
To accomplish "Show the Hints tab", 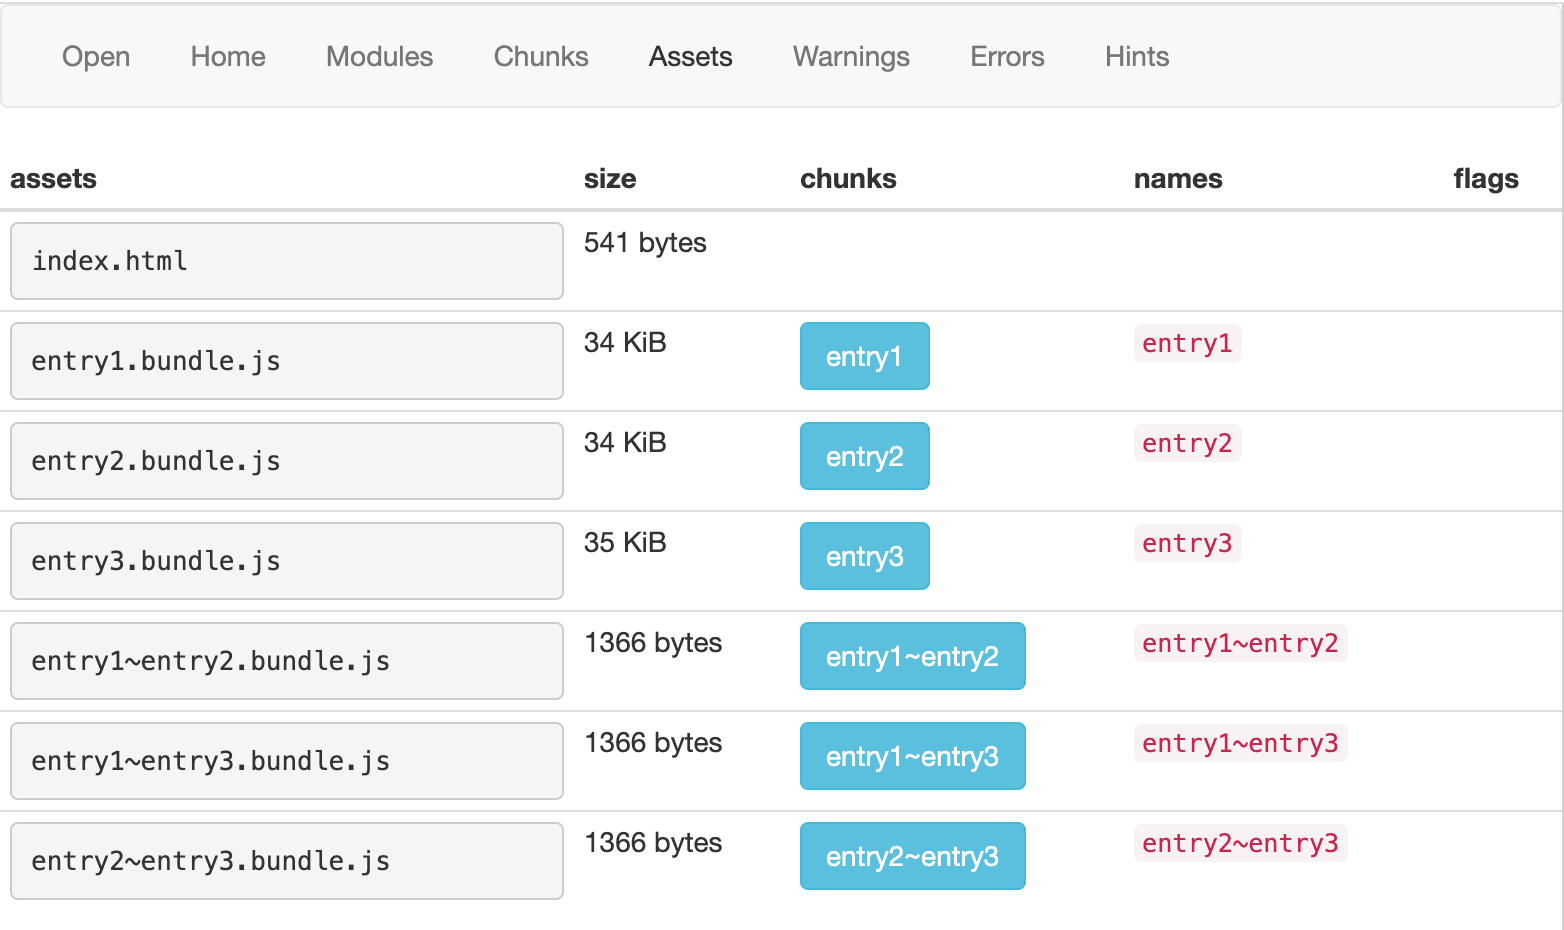I will [1137, 57].
